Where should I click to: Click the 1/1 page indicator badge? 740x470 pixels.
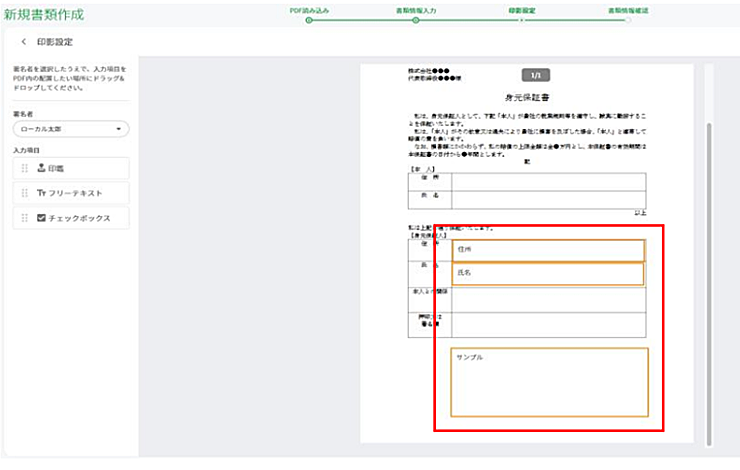click(536, 76)
